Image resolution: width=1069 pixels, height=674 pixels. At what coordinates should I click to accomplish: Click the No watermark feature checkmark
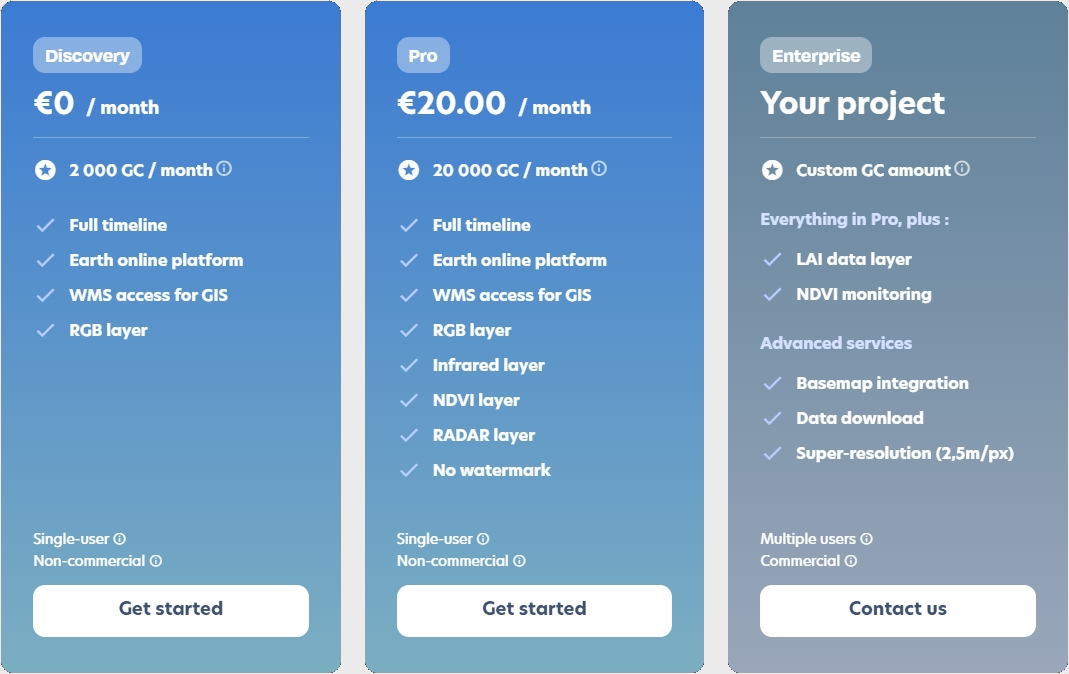pos(408,470)
